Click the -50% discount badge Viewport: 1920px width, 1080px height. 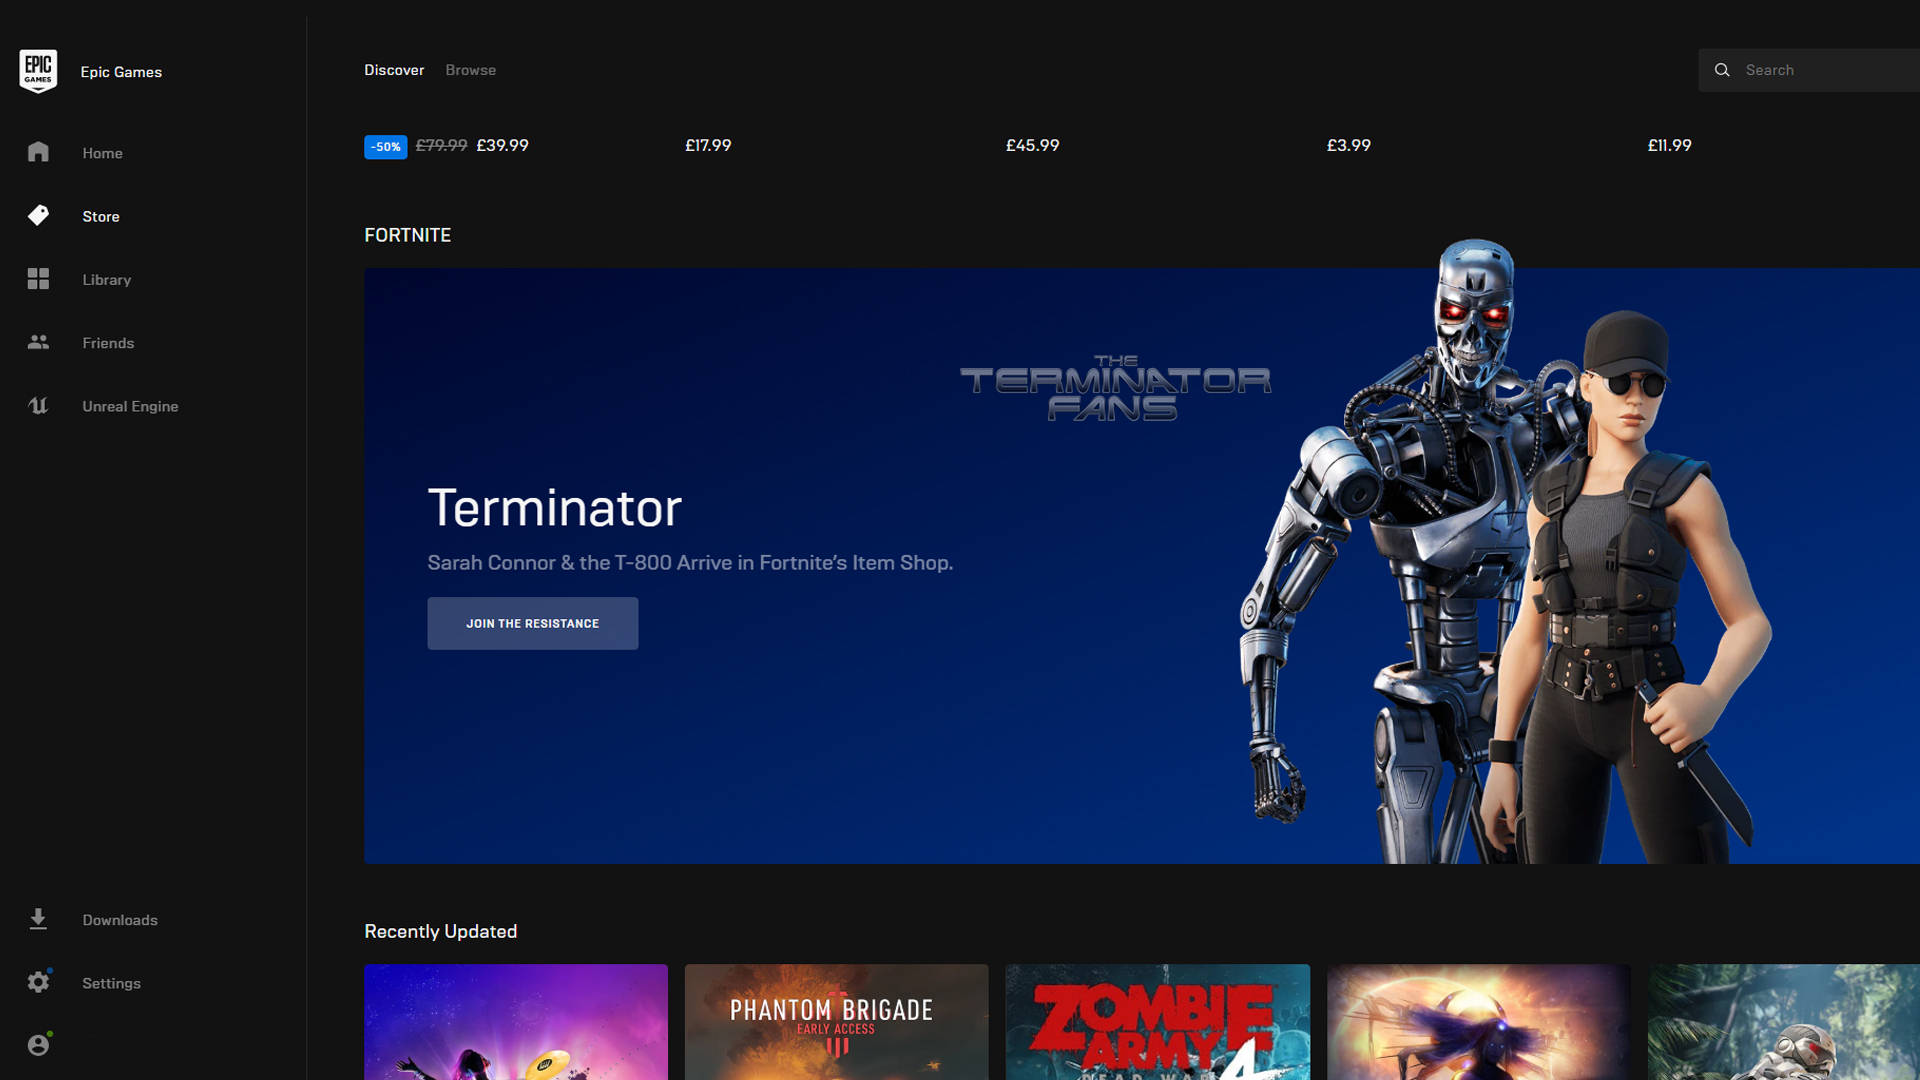[385, 146]
